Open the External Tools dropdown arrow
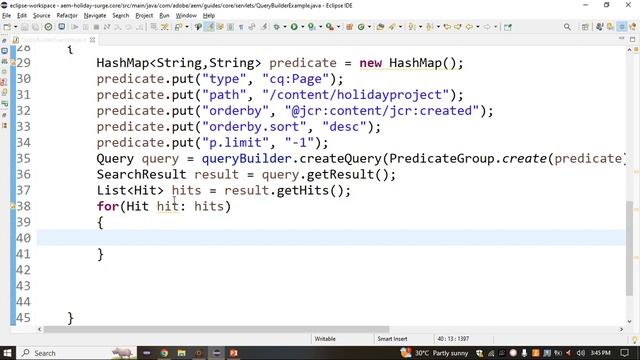Viewport: 640px width, 360px height. point(338,27)
